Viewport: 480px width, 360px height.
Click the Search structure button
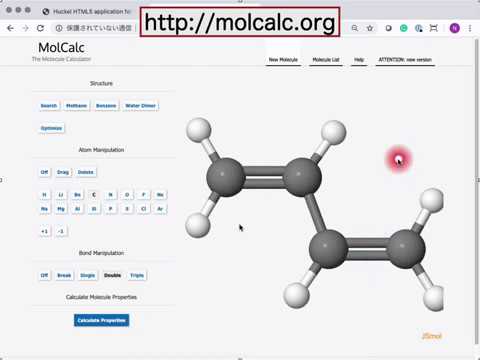click(x=49, y=106)
